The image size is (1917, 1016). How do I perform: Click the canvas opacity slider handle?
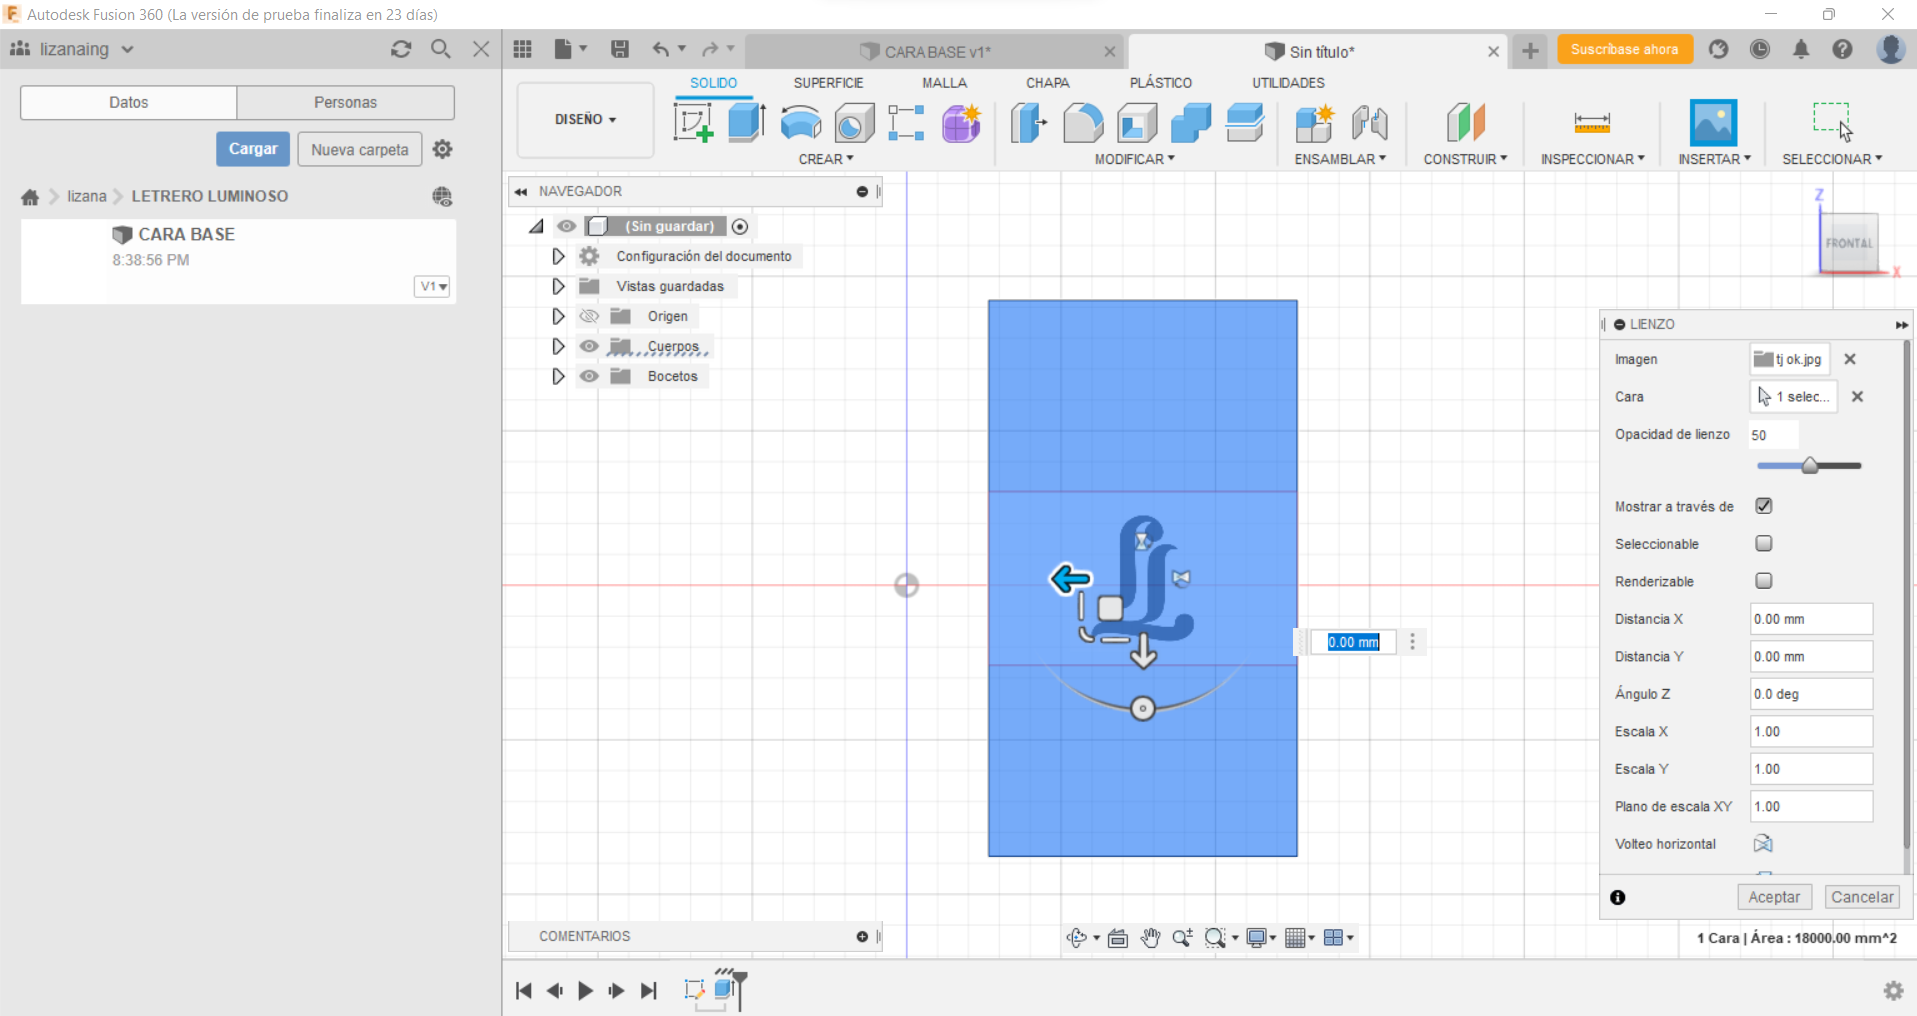(x=1809, y=466)
